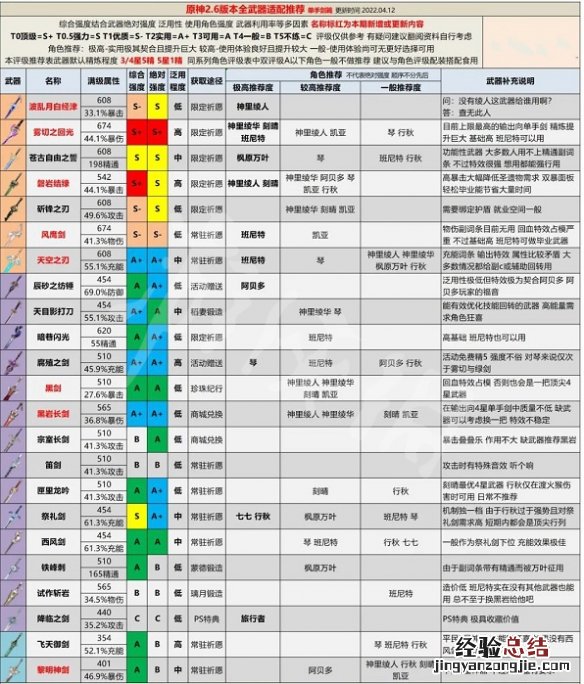Select the 黎明神剑 weapon icon
The image size is (584, 684).
pyautogui.click(x=13, y=670)
